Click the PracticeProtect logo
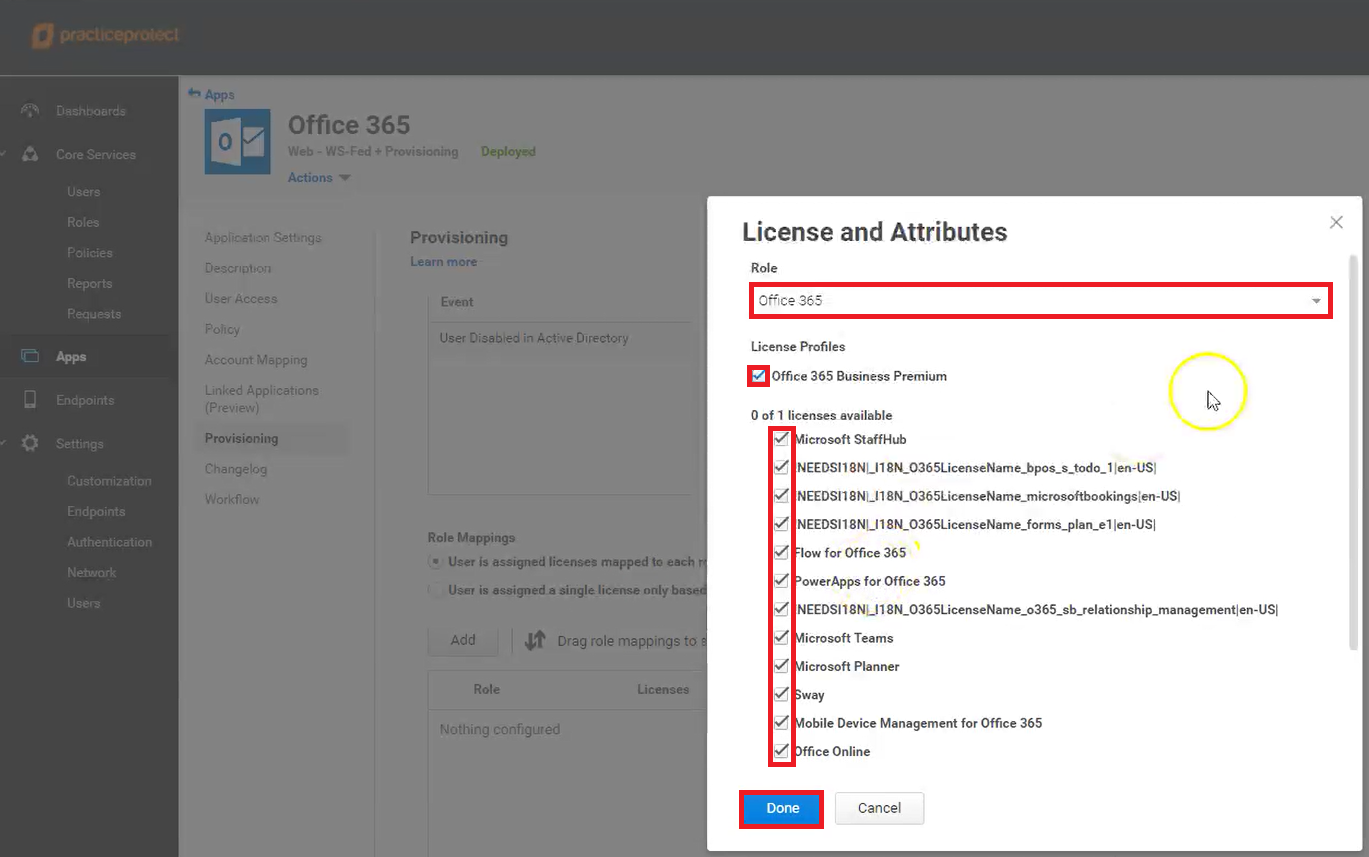 point(106,36)
